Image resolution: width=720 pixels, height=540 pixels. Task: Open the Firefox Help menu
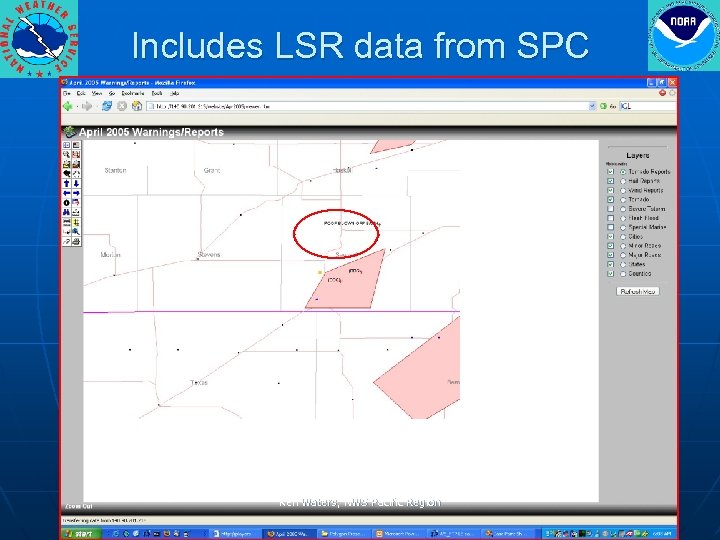coord(174,93)
